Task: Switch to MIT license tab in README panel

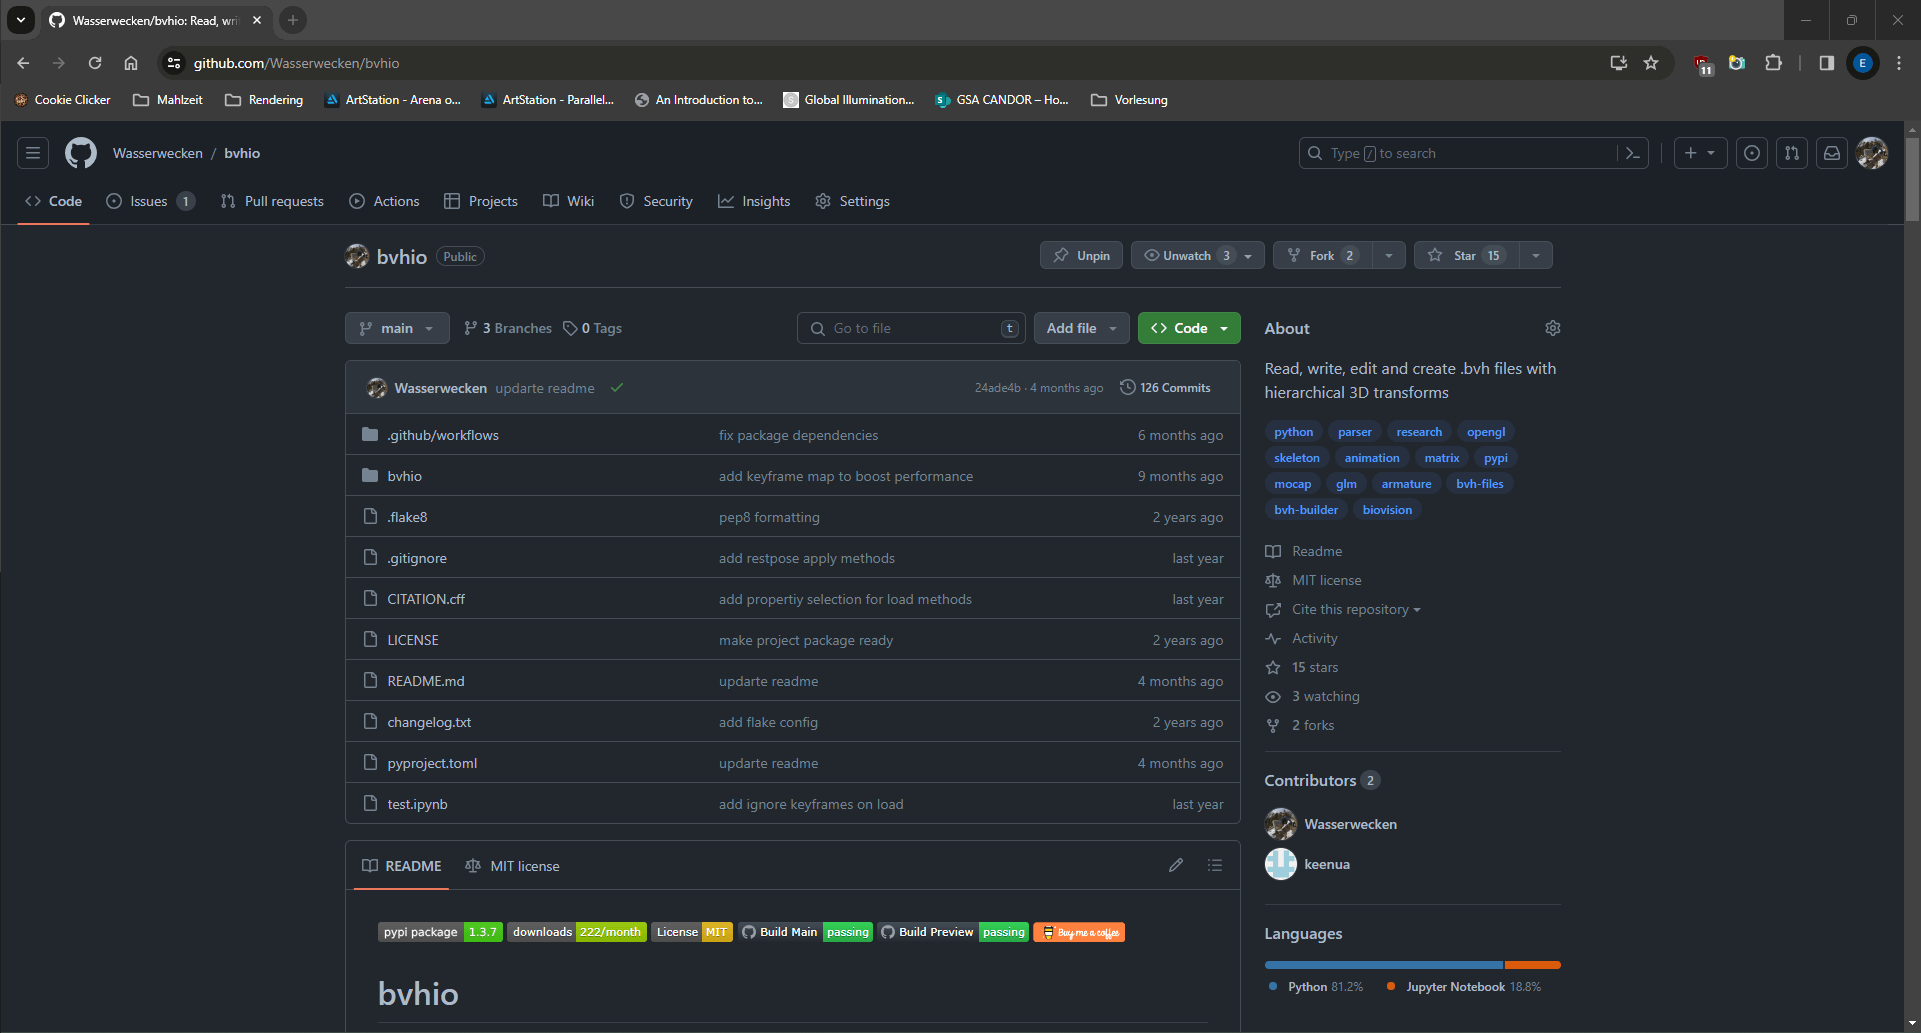Action: point(512,866)
